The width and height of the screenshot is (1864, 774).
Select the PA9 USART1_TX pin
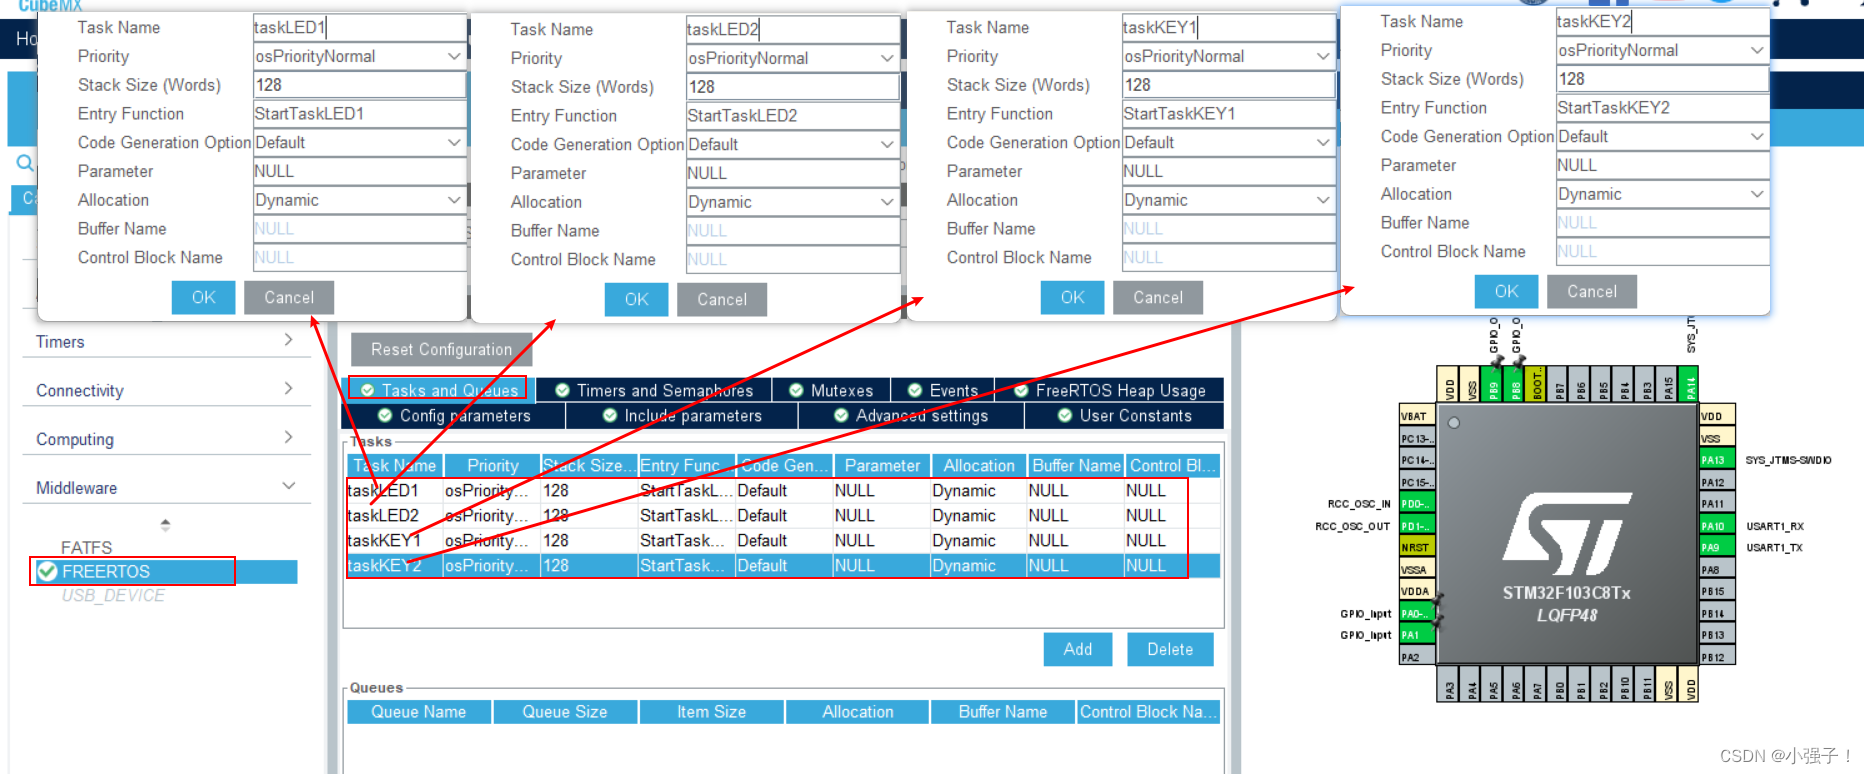(1717, 548)
